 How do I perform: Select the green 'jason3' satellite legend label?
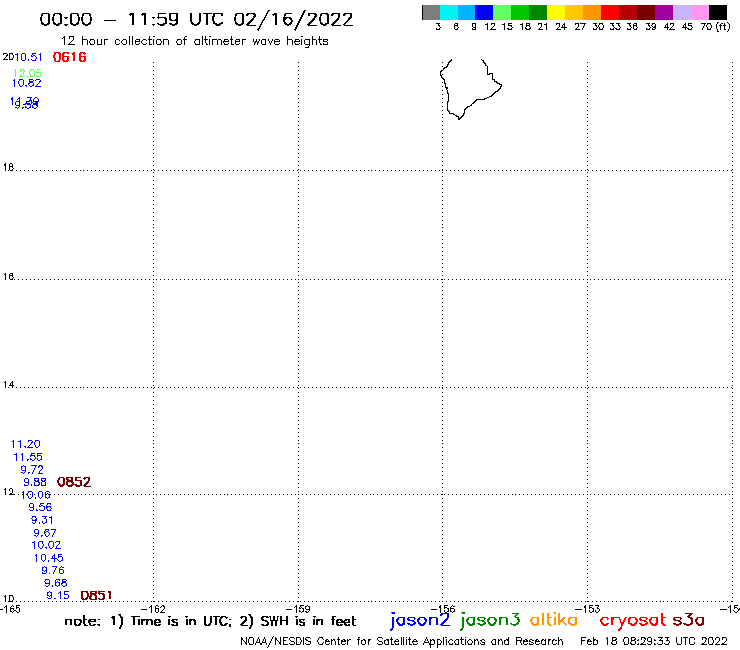490,620
